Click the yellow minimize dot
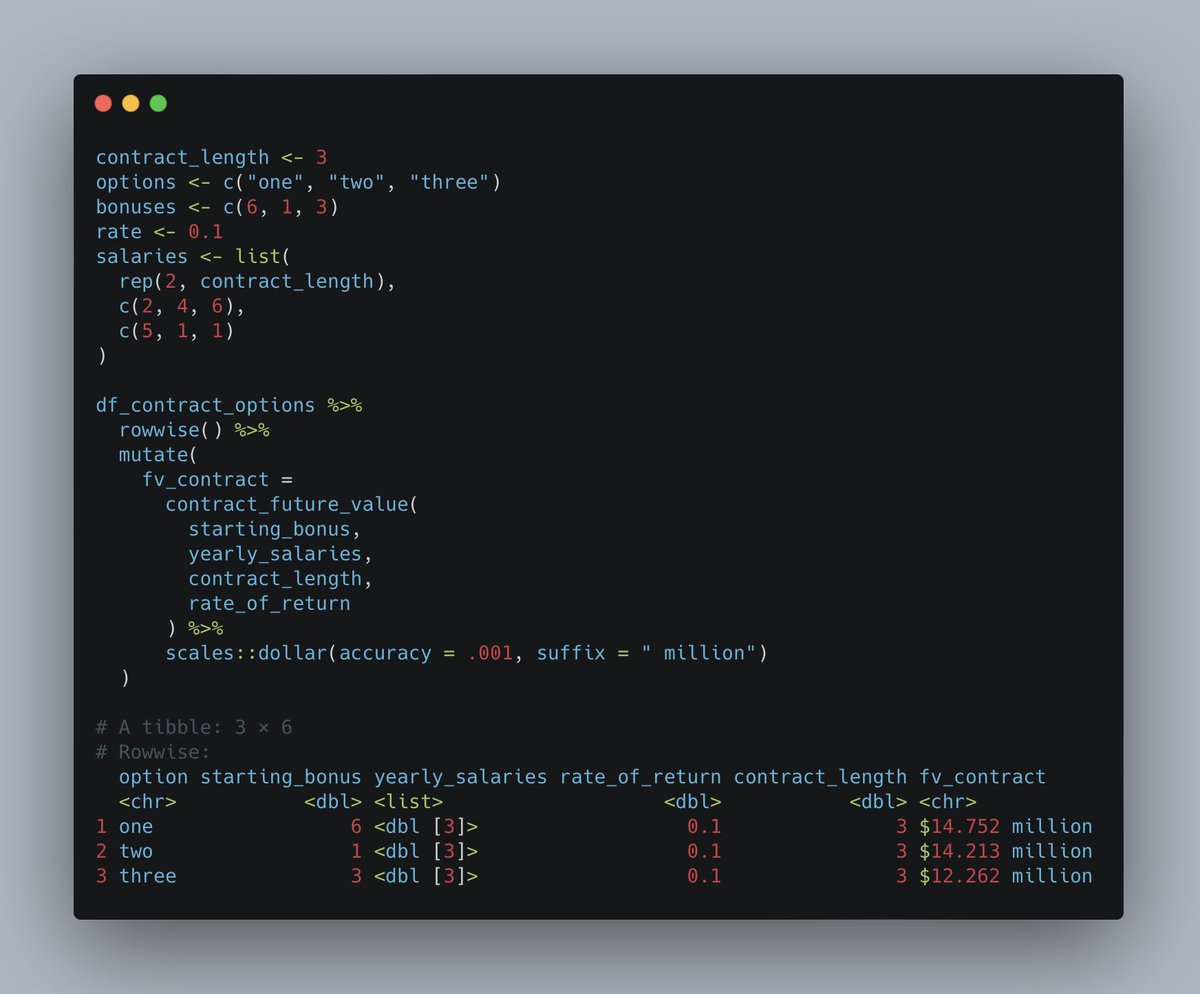The width and height of the screenshot is (1200, 994). 131,103
